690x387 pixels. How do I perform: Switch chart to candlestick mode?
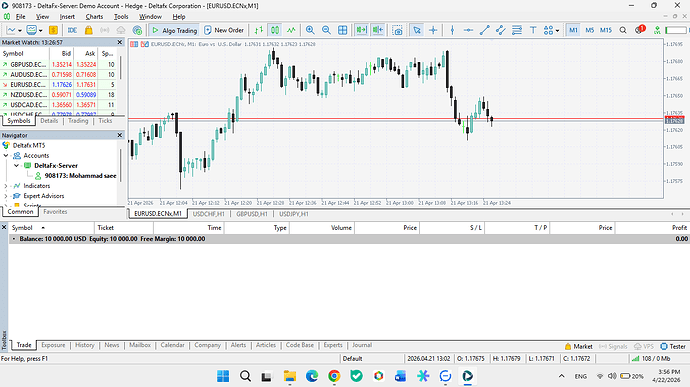pyautogui.click(x=275, y=30)
